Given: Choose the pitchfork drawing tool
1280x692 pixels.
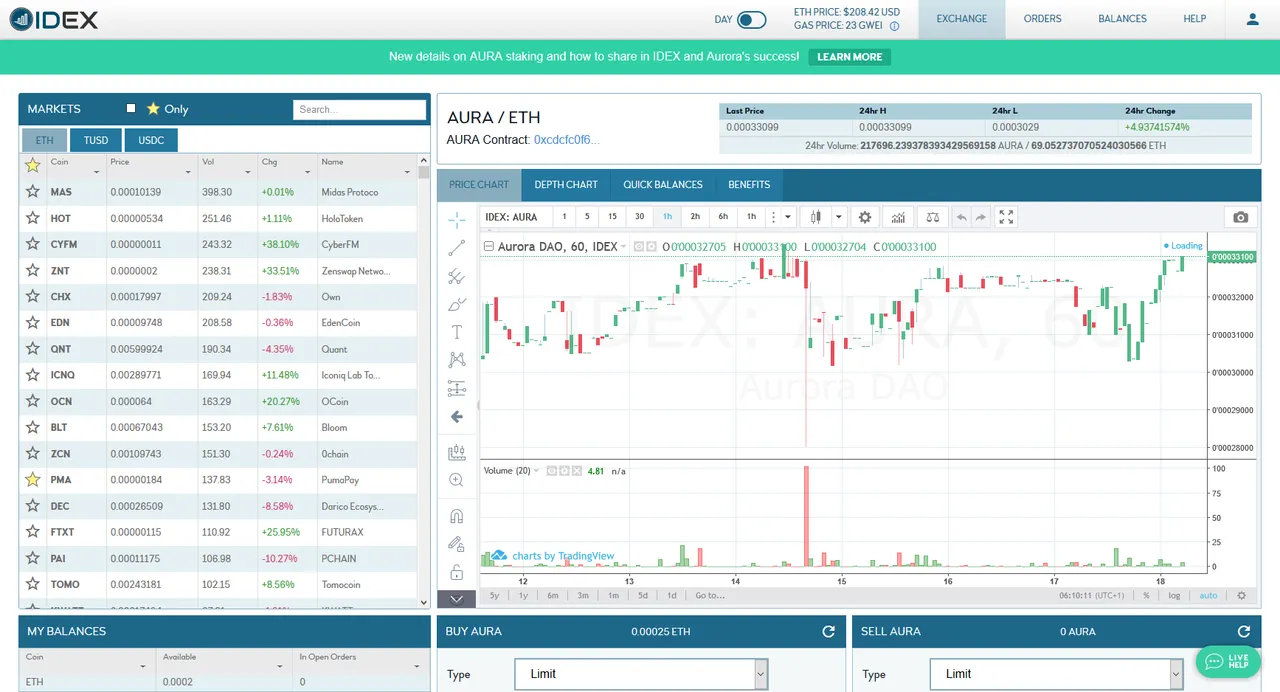Looking at the screenshot, I should coord(457,276).
